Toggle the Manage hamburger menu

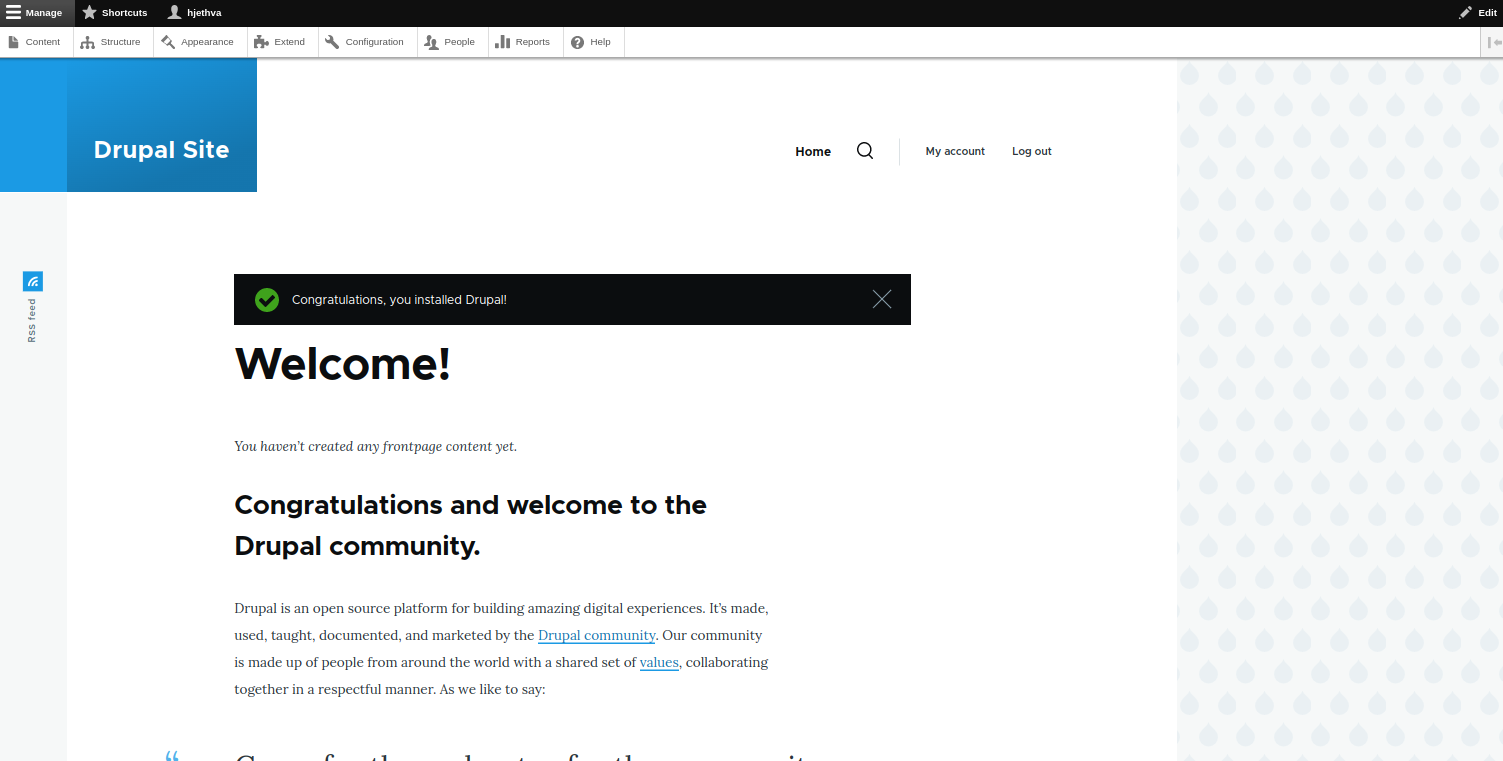coord(36,13)
